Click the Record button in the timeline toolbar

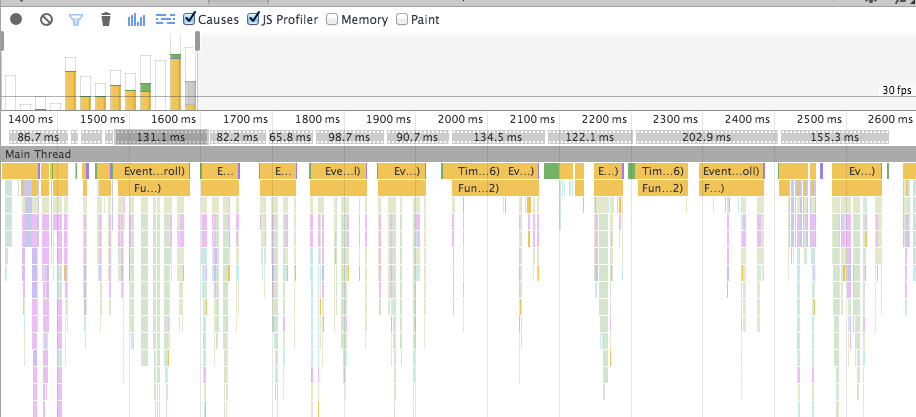[x=16, y=19]
